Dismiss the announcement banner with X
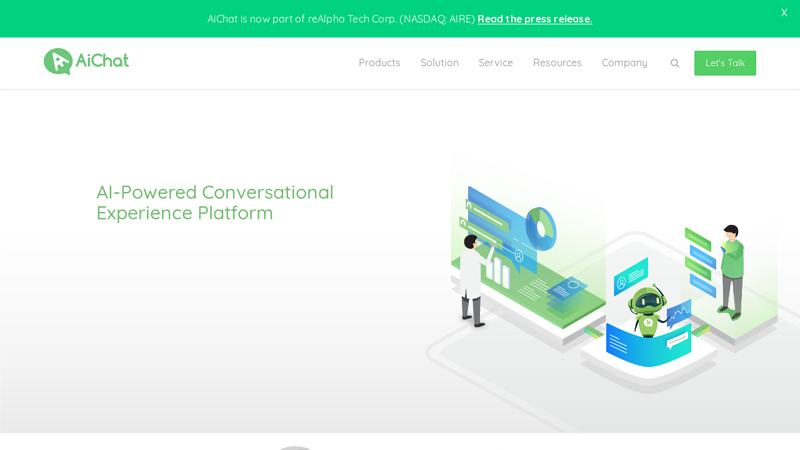 click(x=784, y=13)
